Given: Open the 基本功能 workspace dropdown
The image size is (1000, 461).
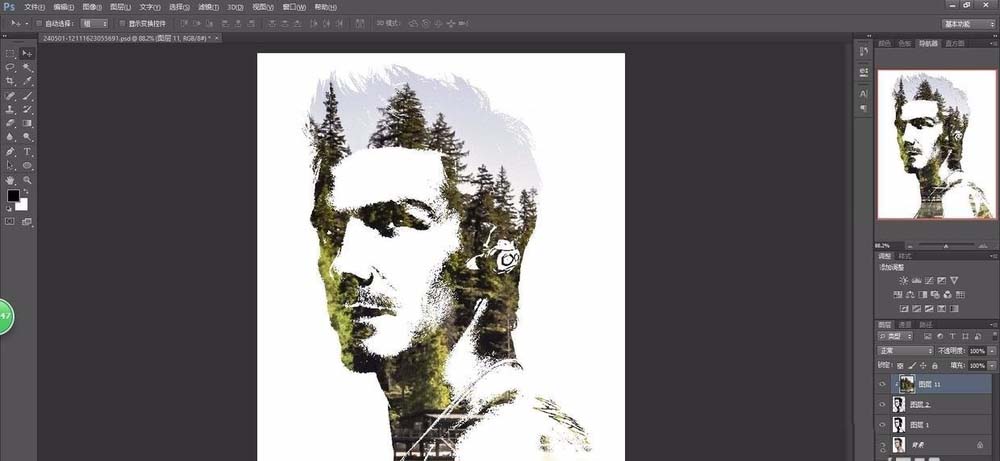Looking at the screenshot, I should coord(967,23).
